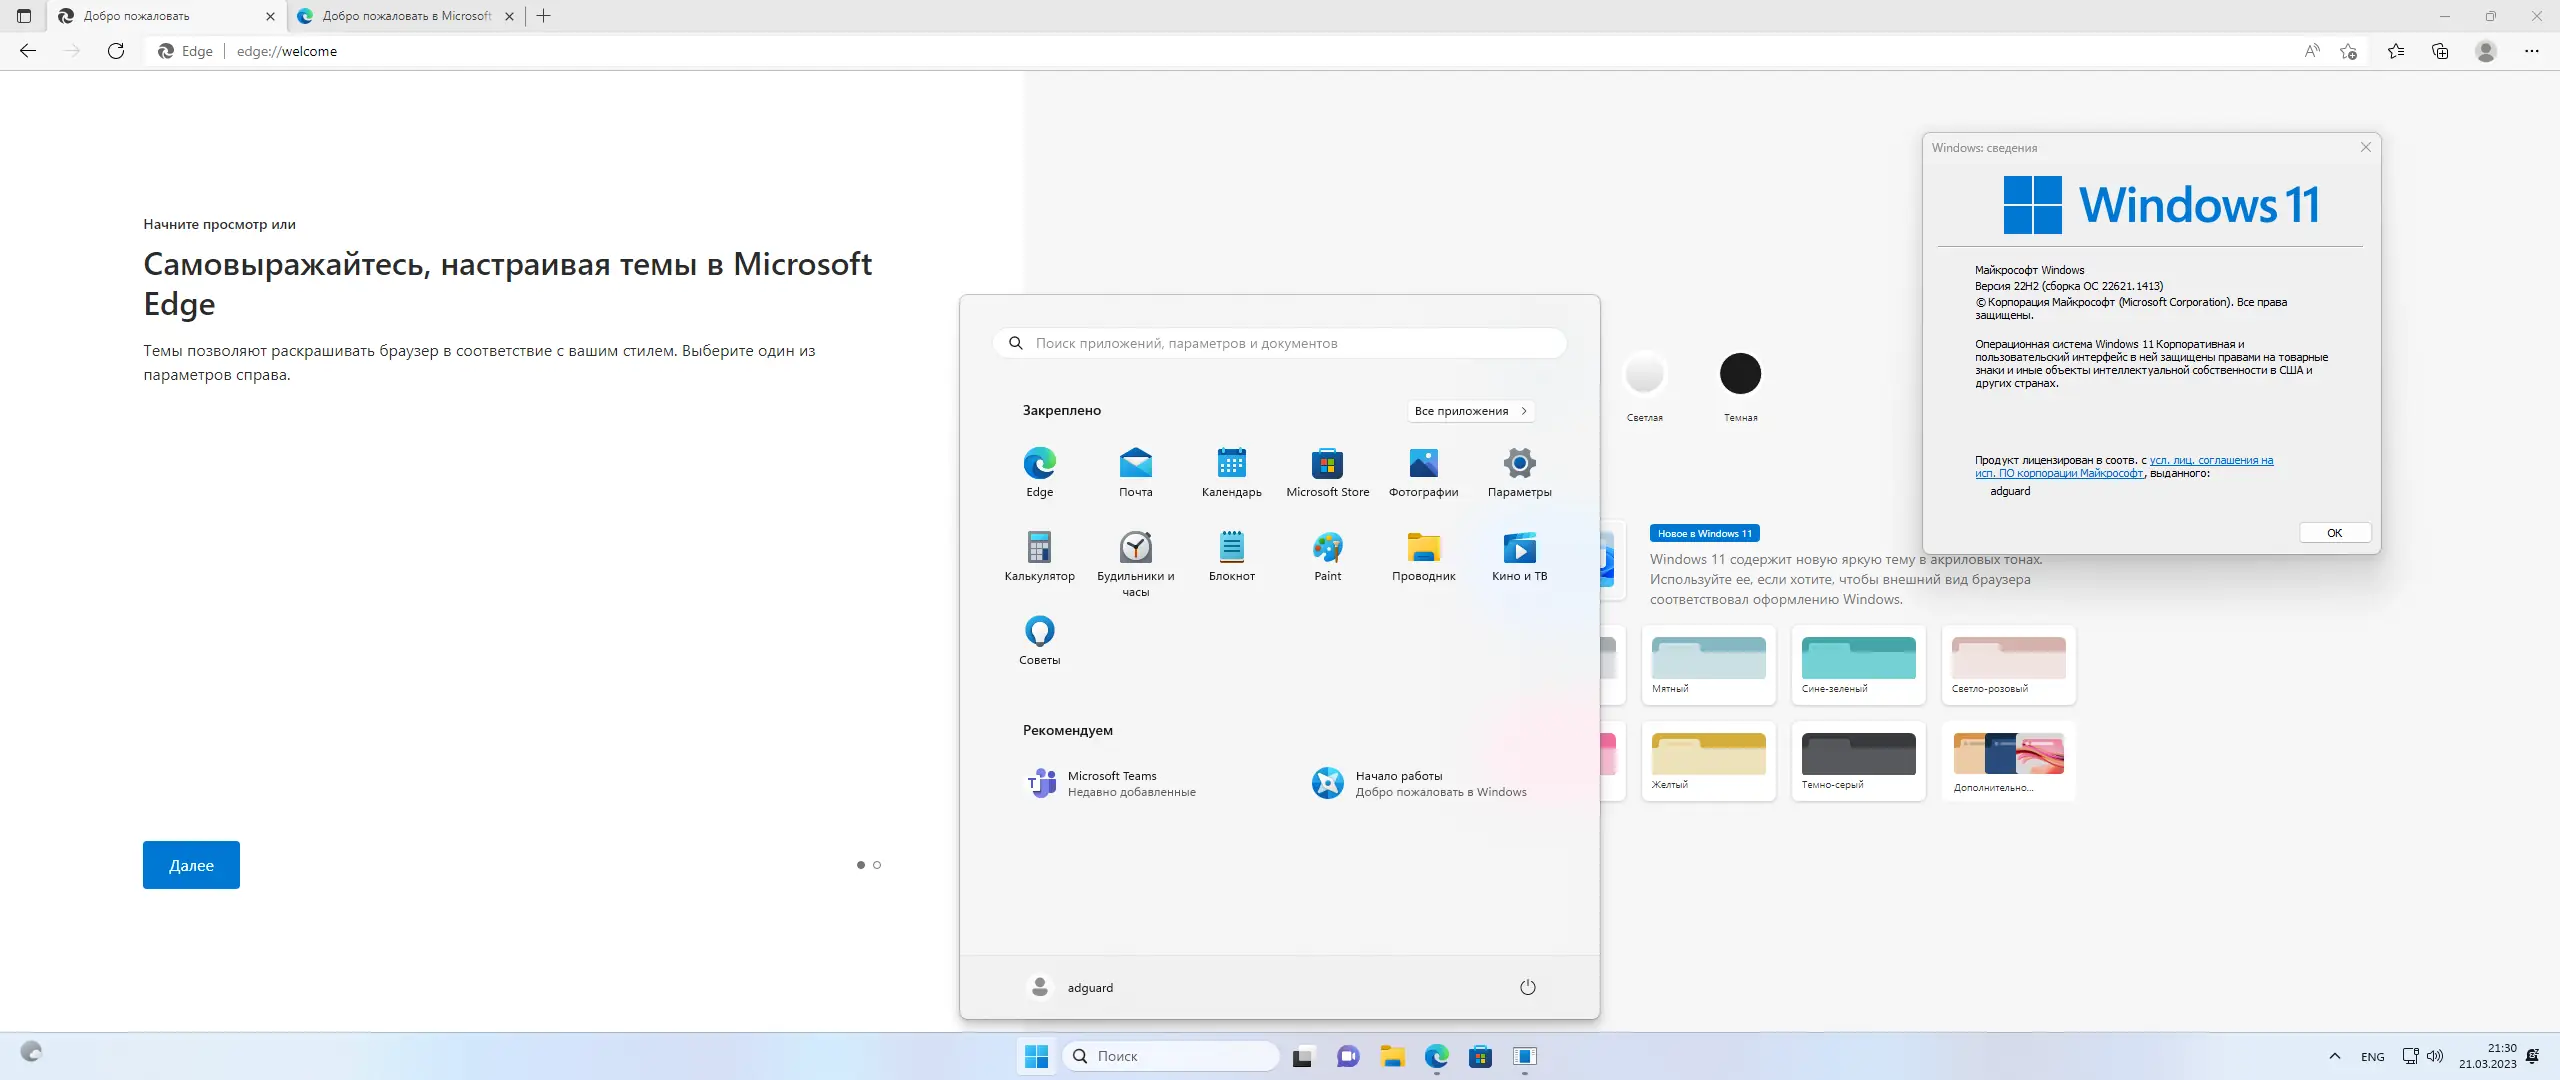This screenshot has width=2560, height=1080.
Task: Expand Все приложения list
Action: click(x=1470, y=411)
